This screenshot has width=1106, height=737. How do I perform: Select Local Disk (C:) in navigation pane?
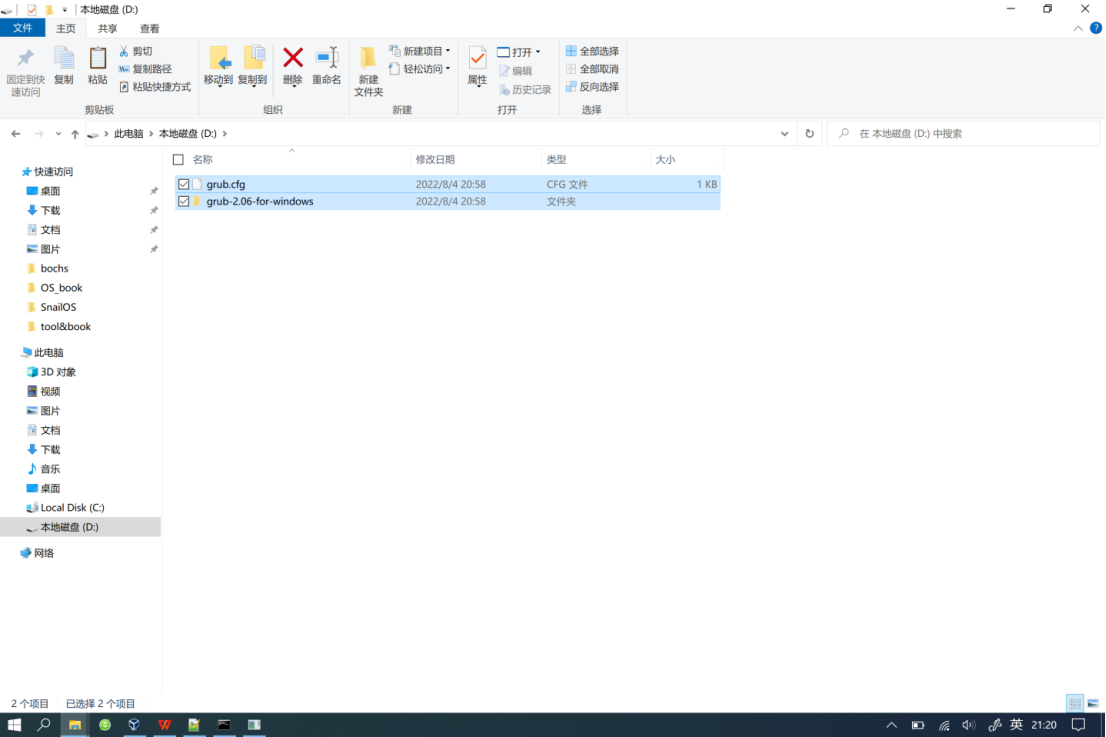tap(72, 508)
